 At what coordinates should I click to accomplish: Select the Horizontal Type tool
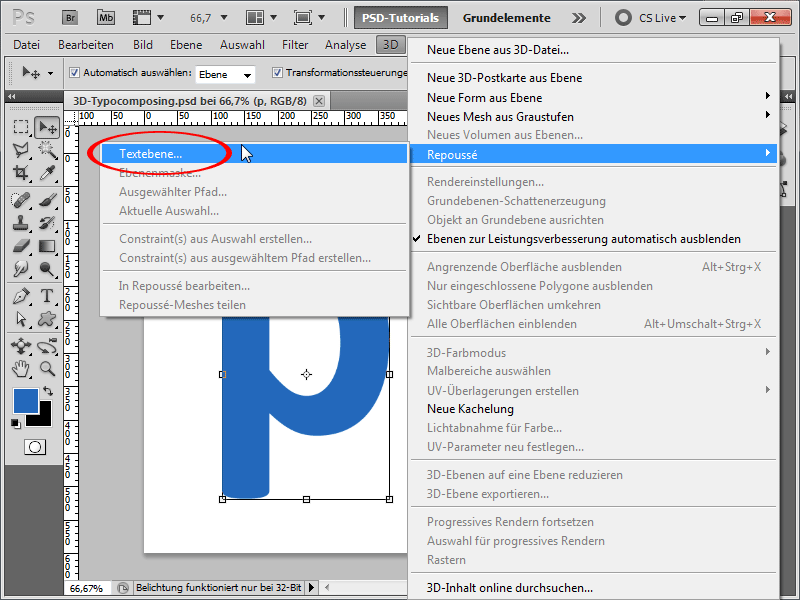click(47, 295)
